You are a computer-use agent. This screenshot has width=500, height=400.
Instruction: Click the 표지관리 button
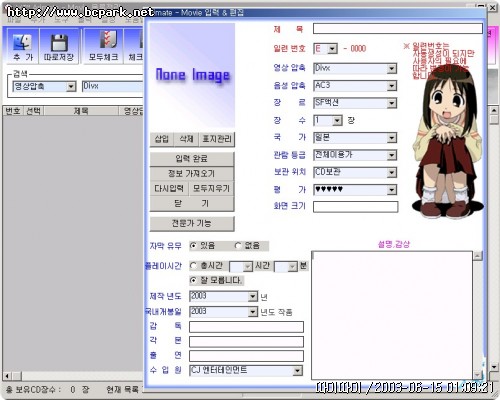[x=217, y=139]
